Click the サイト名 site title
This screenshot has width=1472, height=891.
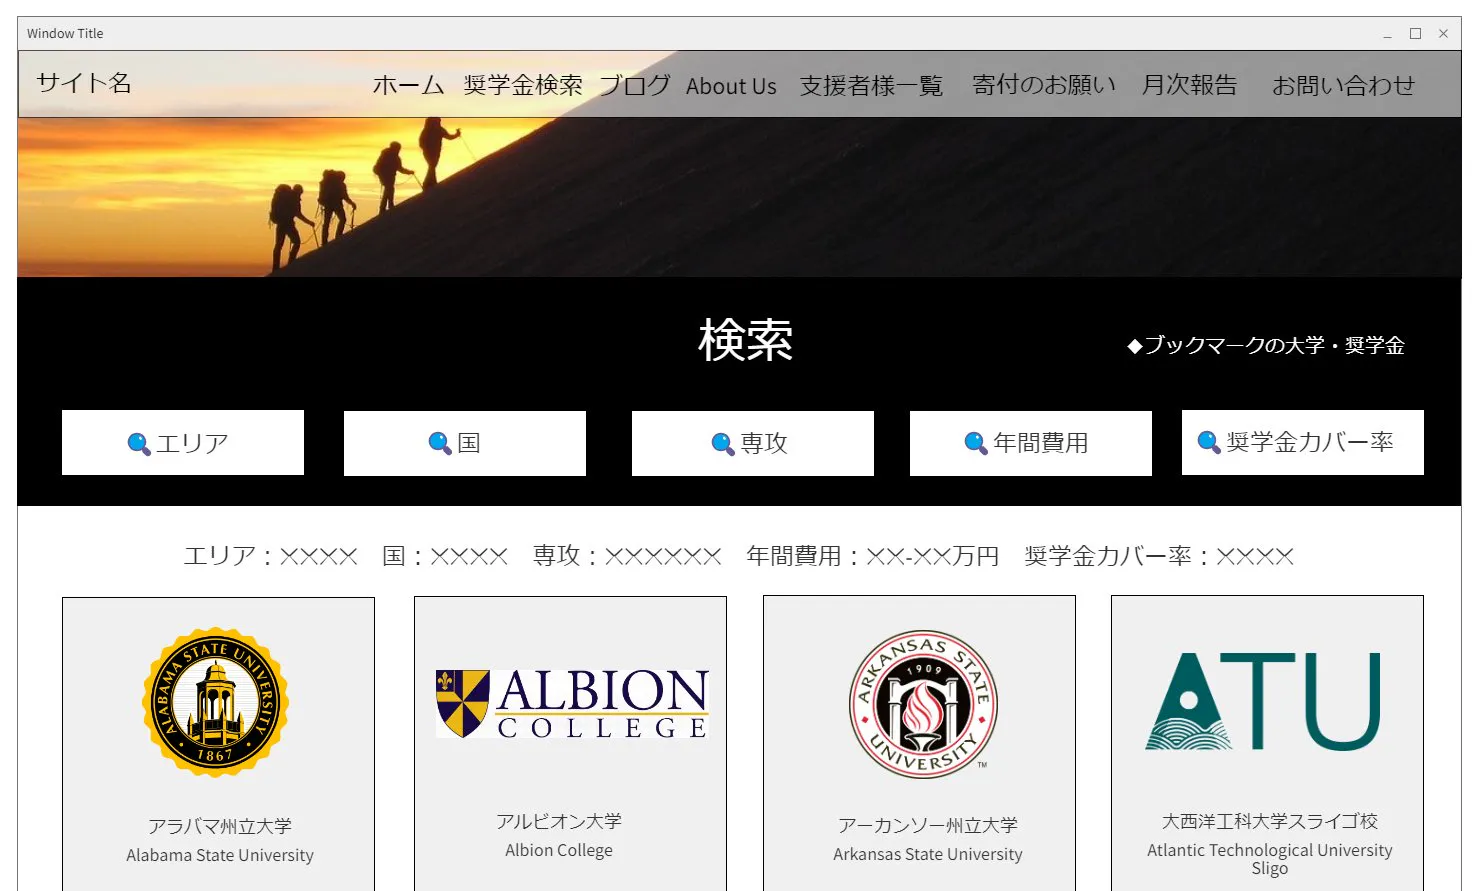click(x=84, y=83)
